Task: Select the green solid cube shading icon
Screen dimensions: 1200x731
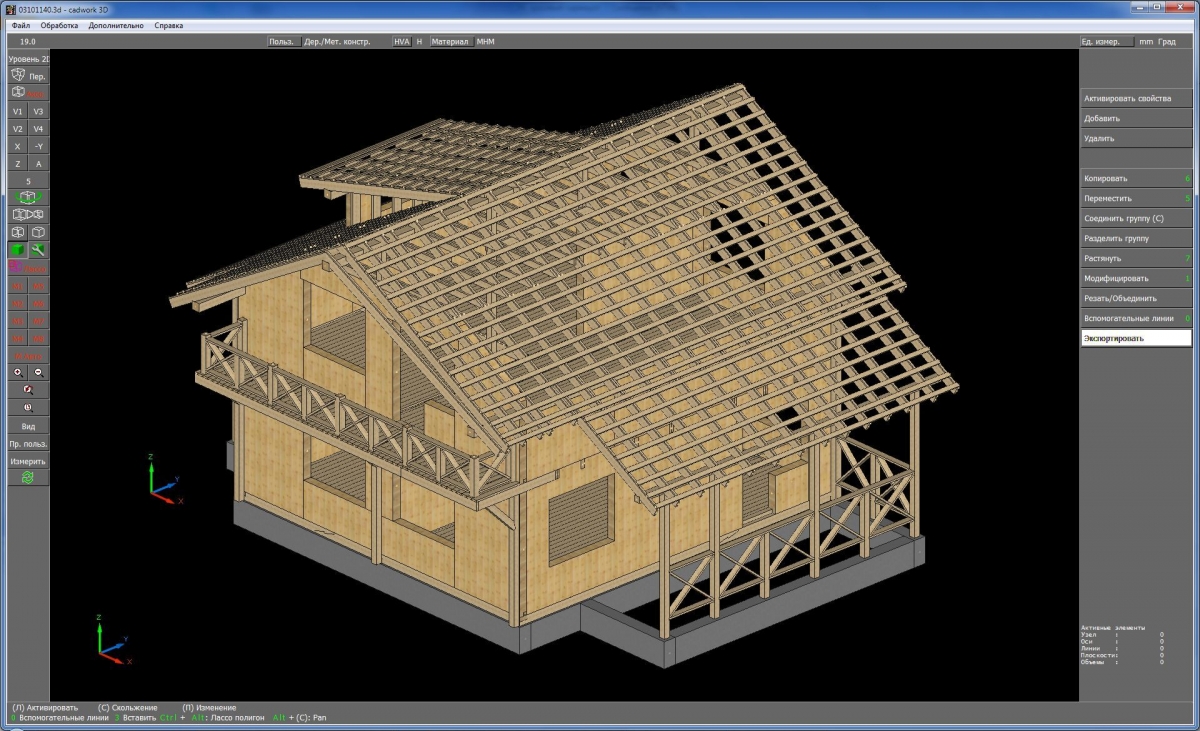Action: click(x=18, y=250)
